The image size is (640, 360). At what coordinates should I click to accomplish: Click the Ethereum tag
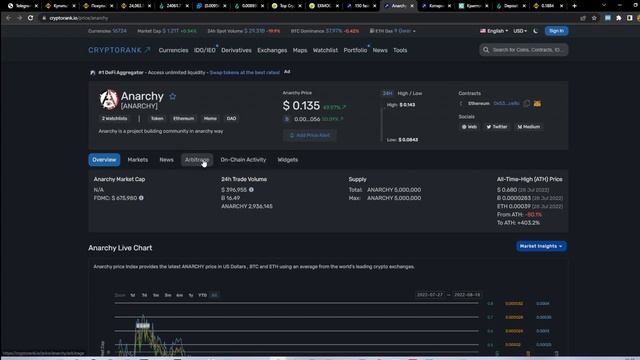pos(184,118)
